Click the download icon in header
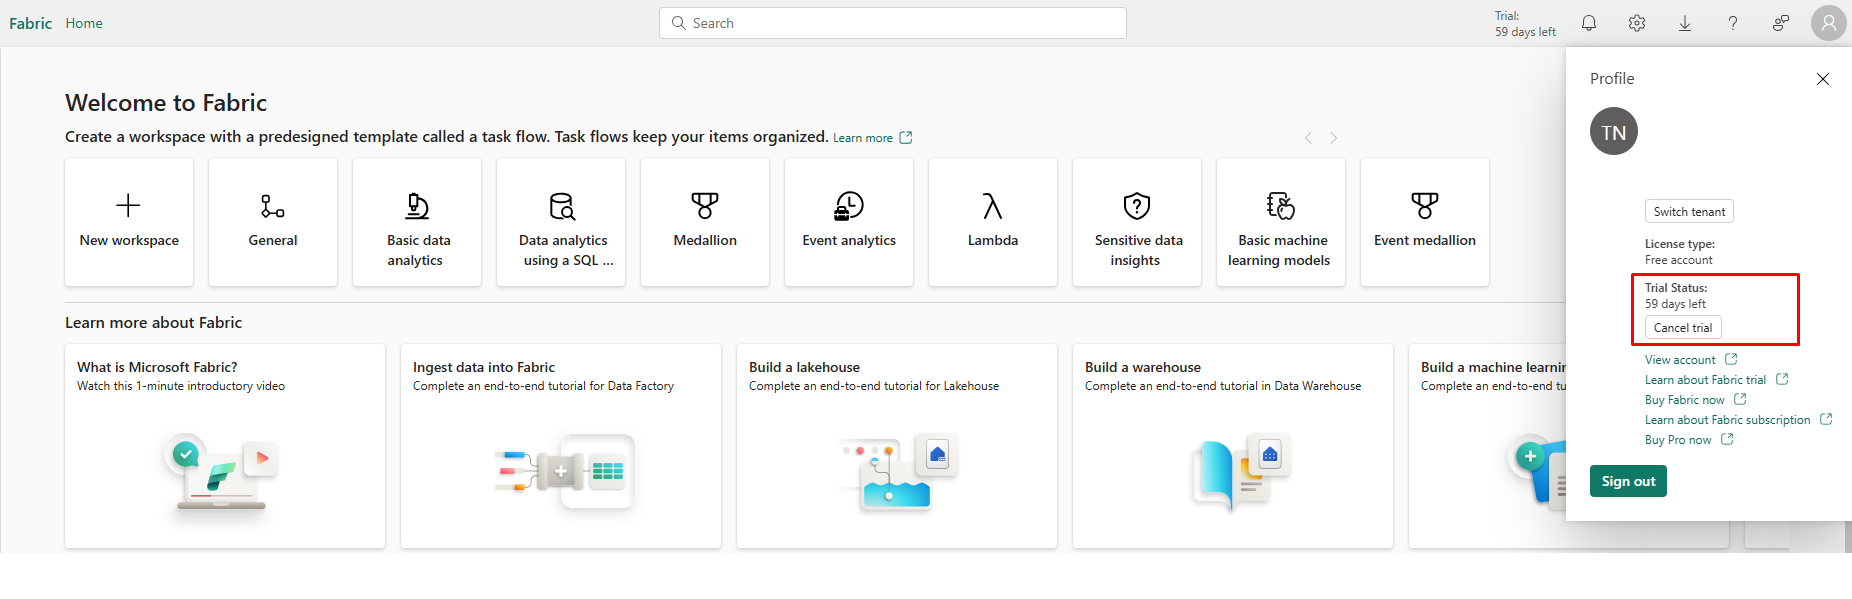1852x599 pixels. pyautogui.click(x=1685, y=23)
